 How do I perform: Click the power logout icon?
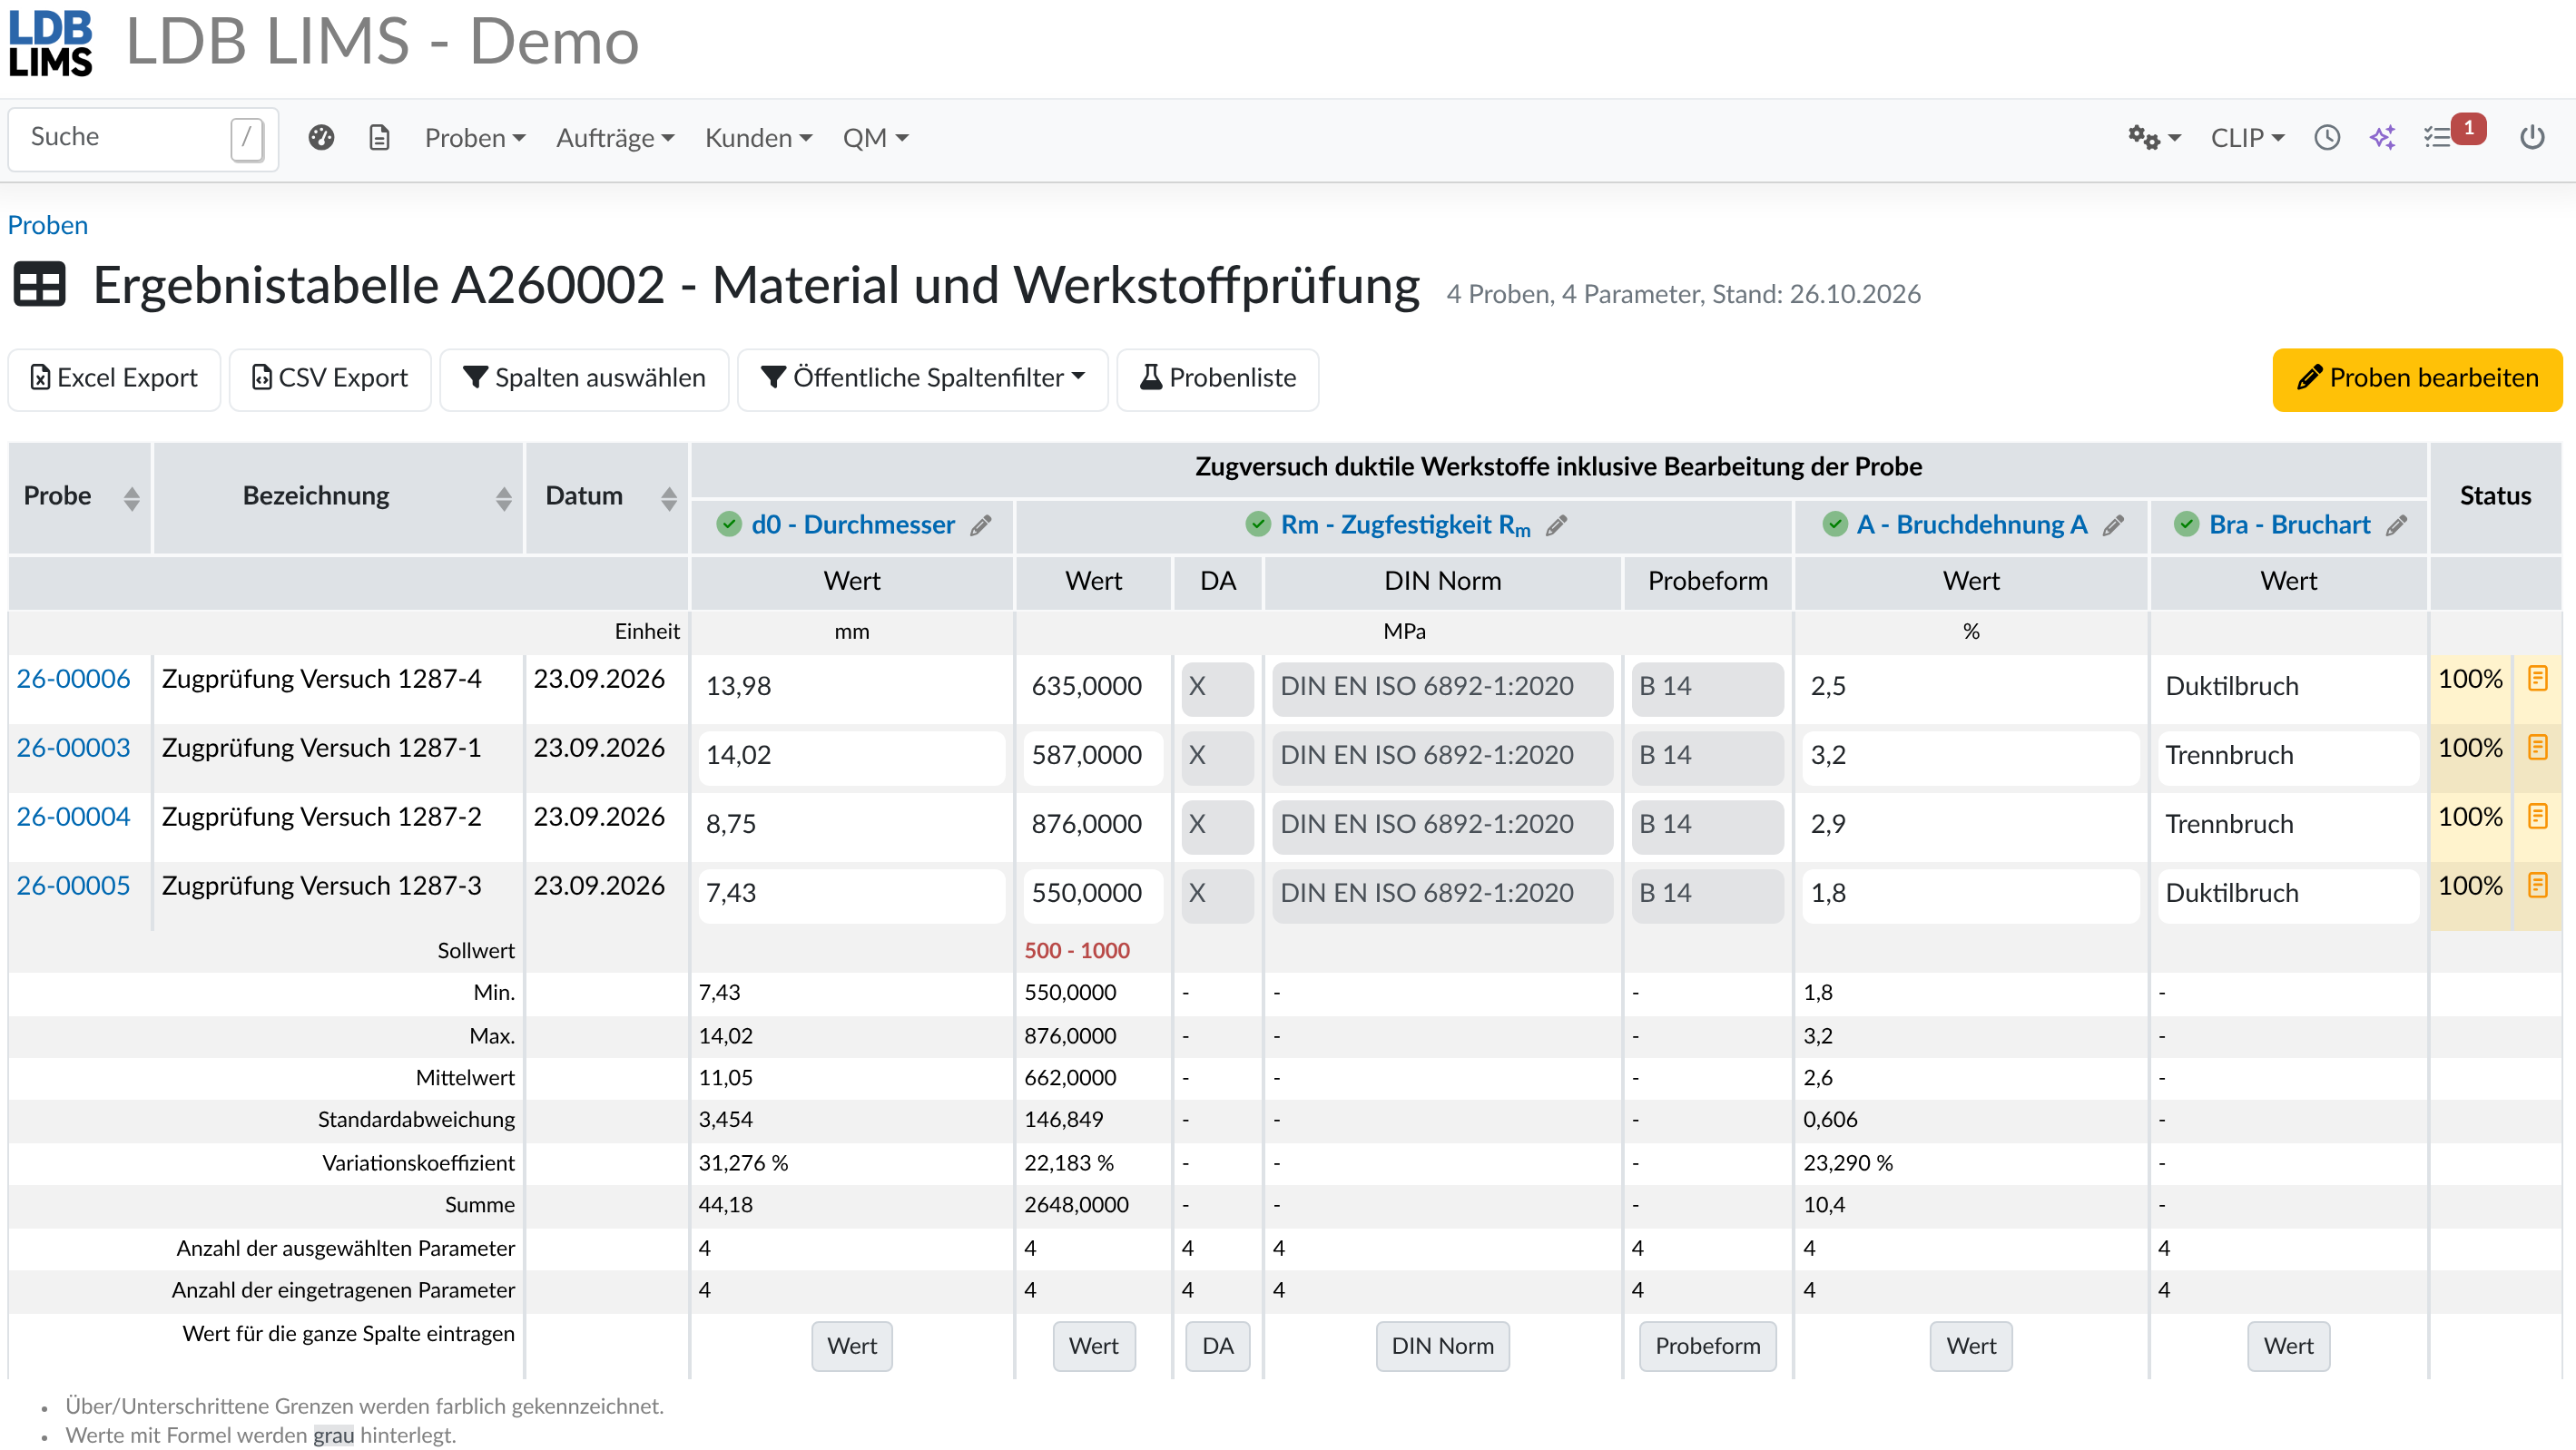pos(2532,138)
